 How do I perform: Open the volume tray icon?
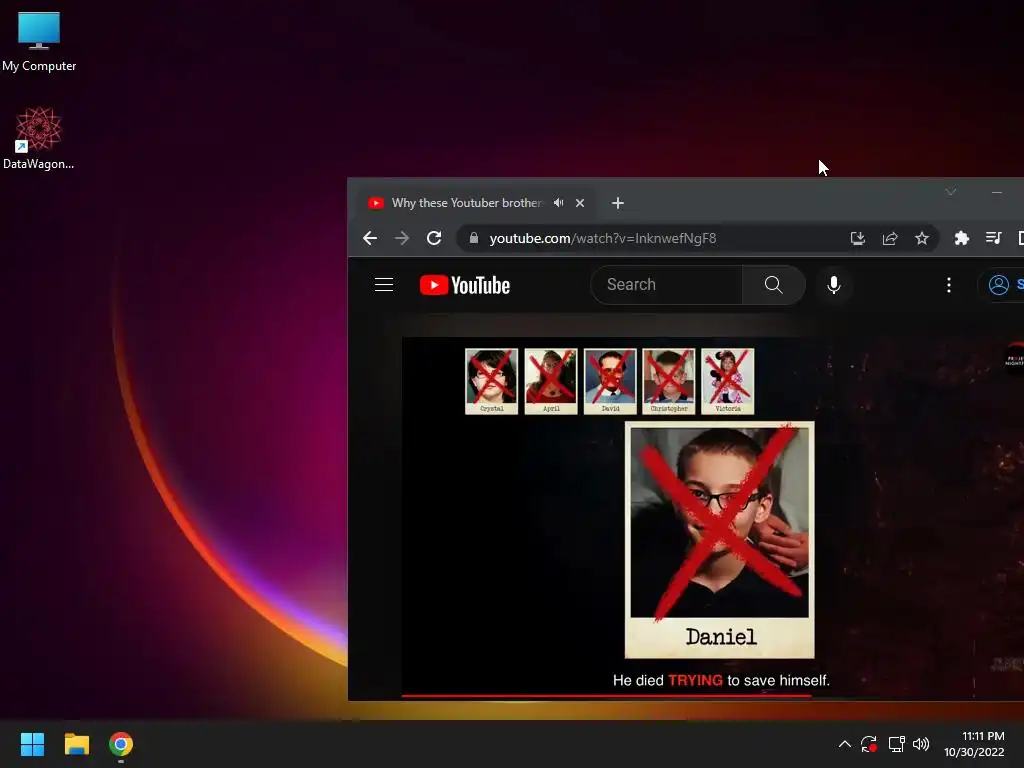[921, 744]
